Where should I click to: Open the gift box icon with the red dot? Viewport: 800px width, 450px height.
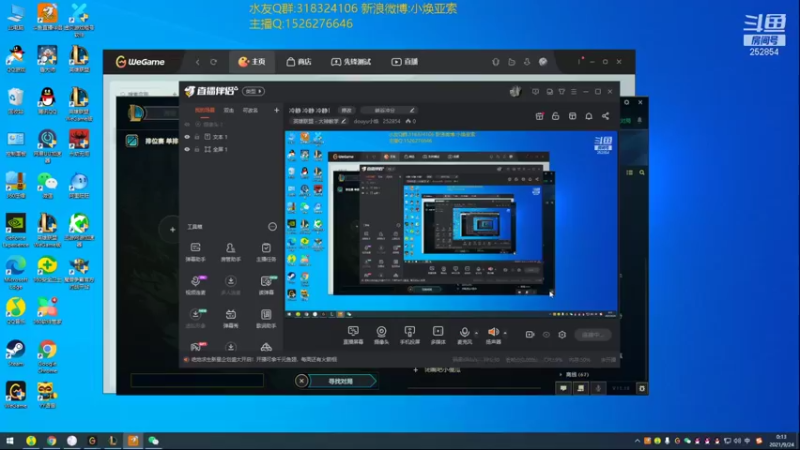(539, 116)
